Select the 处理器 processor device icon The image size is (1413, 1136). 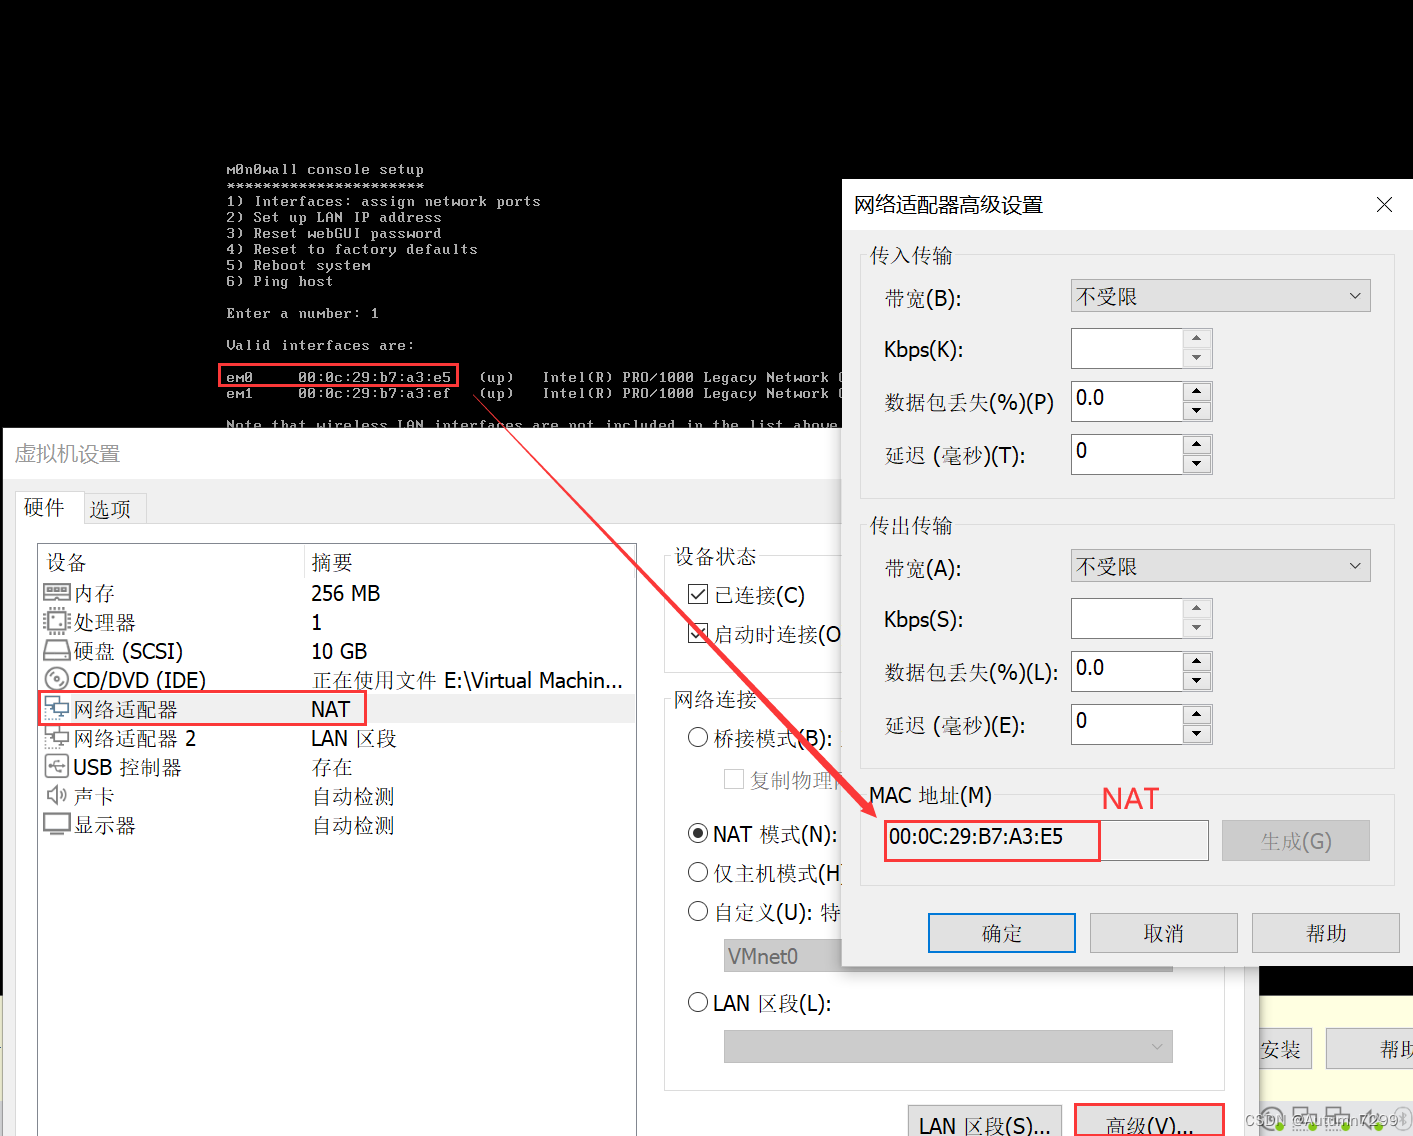(57, 622)
